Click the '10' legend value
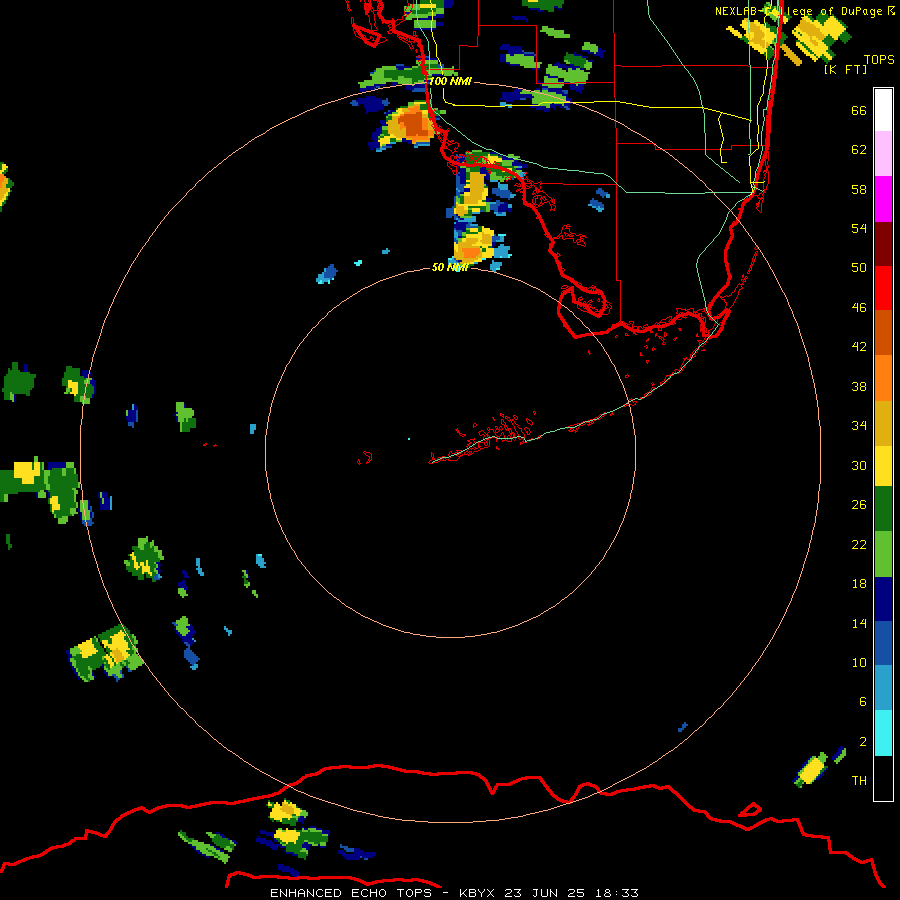Viewport: 900px width, 900px height. click(x=859, y=662)
